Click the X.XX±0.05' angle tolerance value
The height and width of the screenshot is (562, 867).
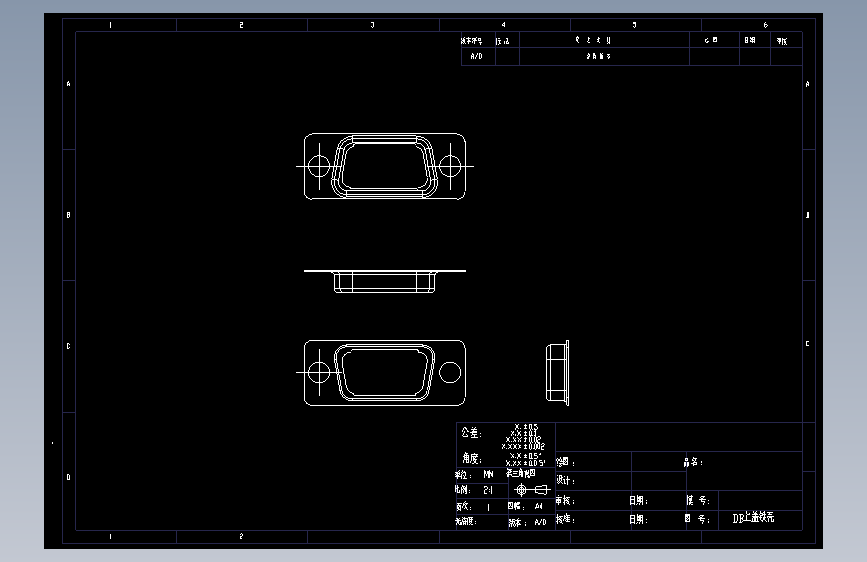pyautogui.click(x=525, y=463)
